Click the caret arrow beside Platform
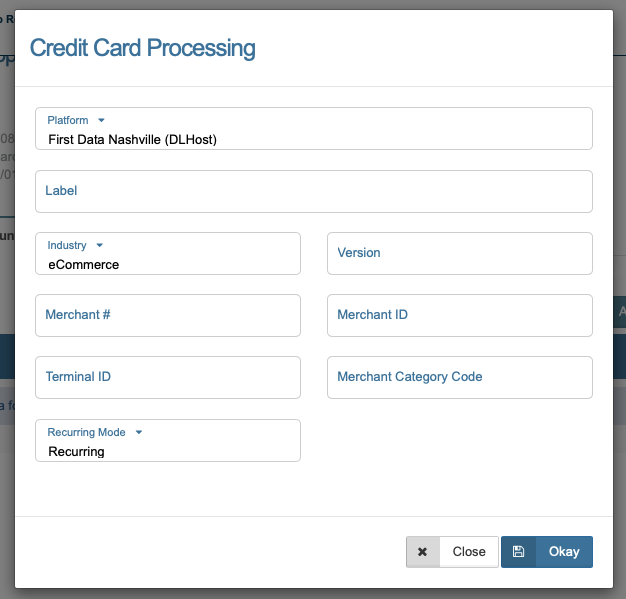This screenshot has height=599, width=626. (101, 121)
